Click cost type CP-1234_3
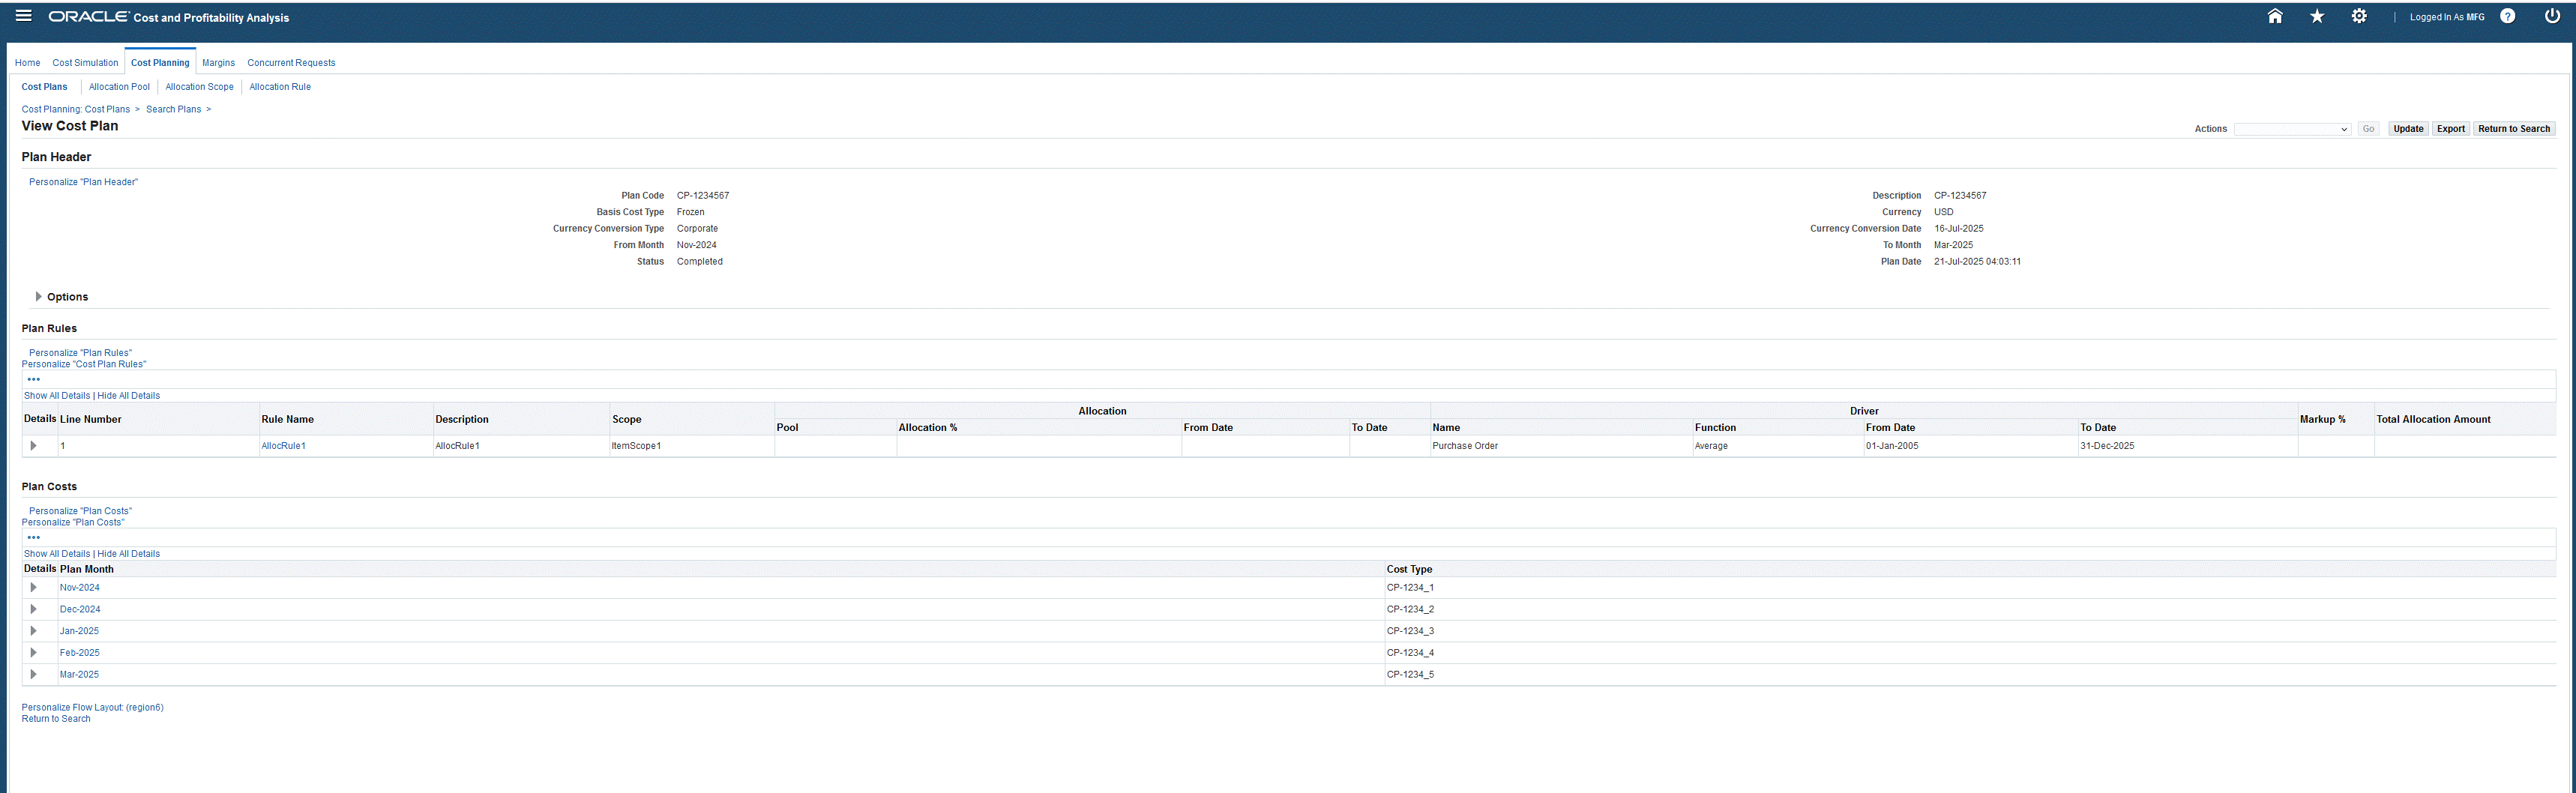The width and height of the screenshot is (2576, 793). coord(1410,631)
